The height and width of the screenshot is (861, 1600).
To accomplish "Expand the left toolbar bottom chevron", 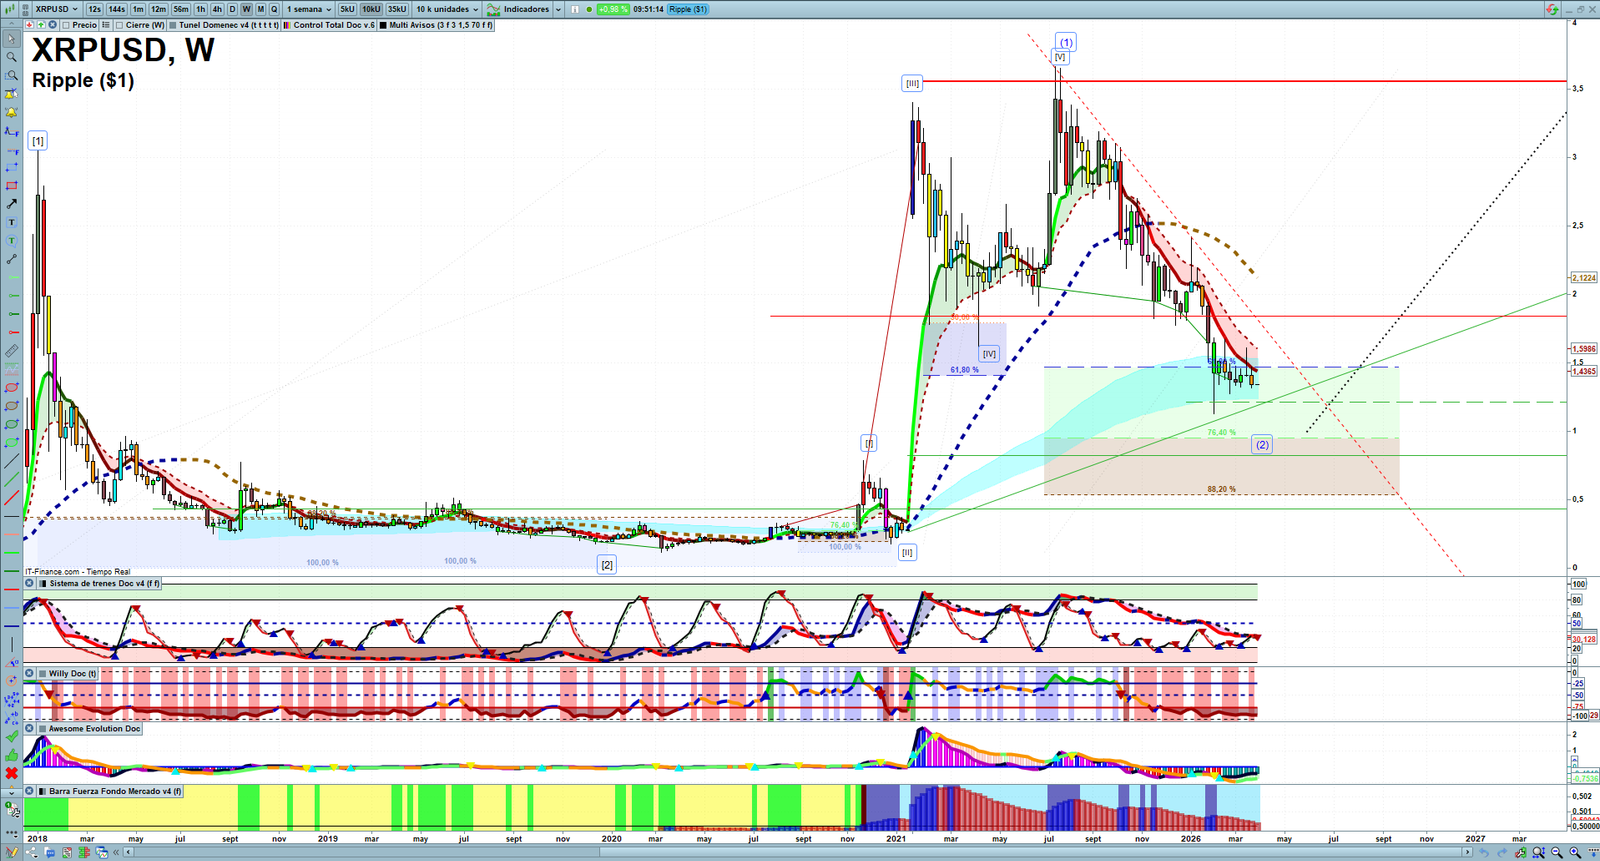I will (12, 792).
